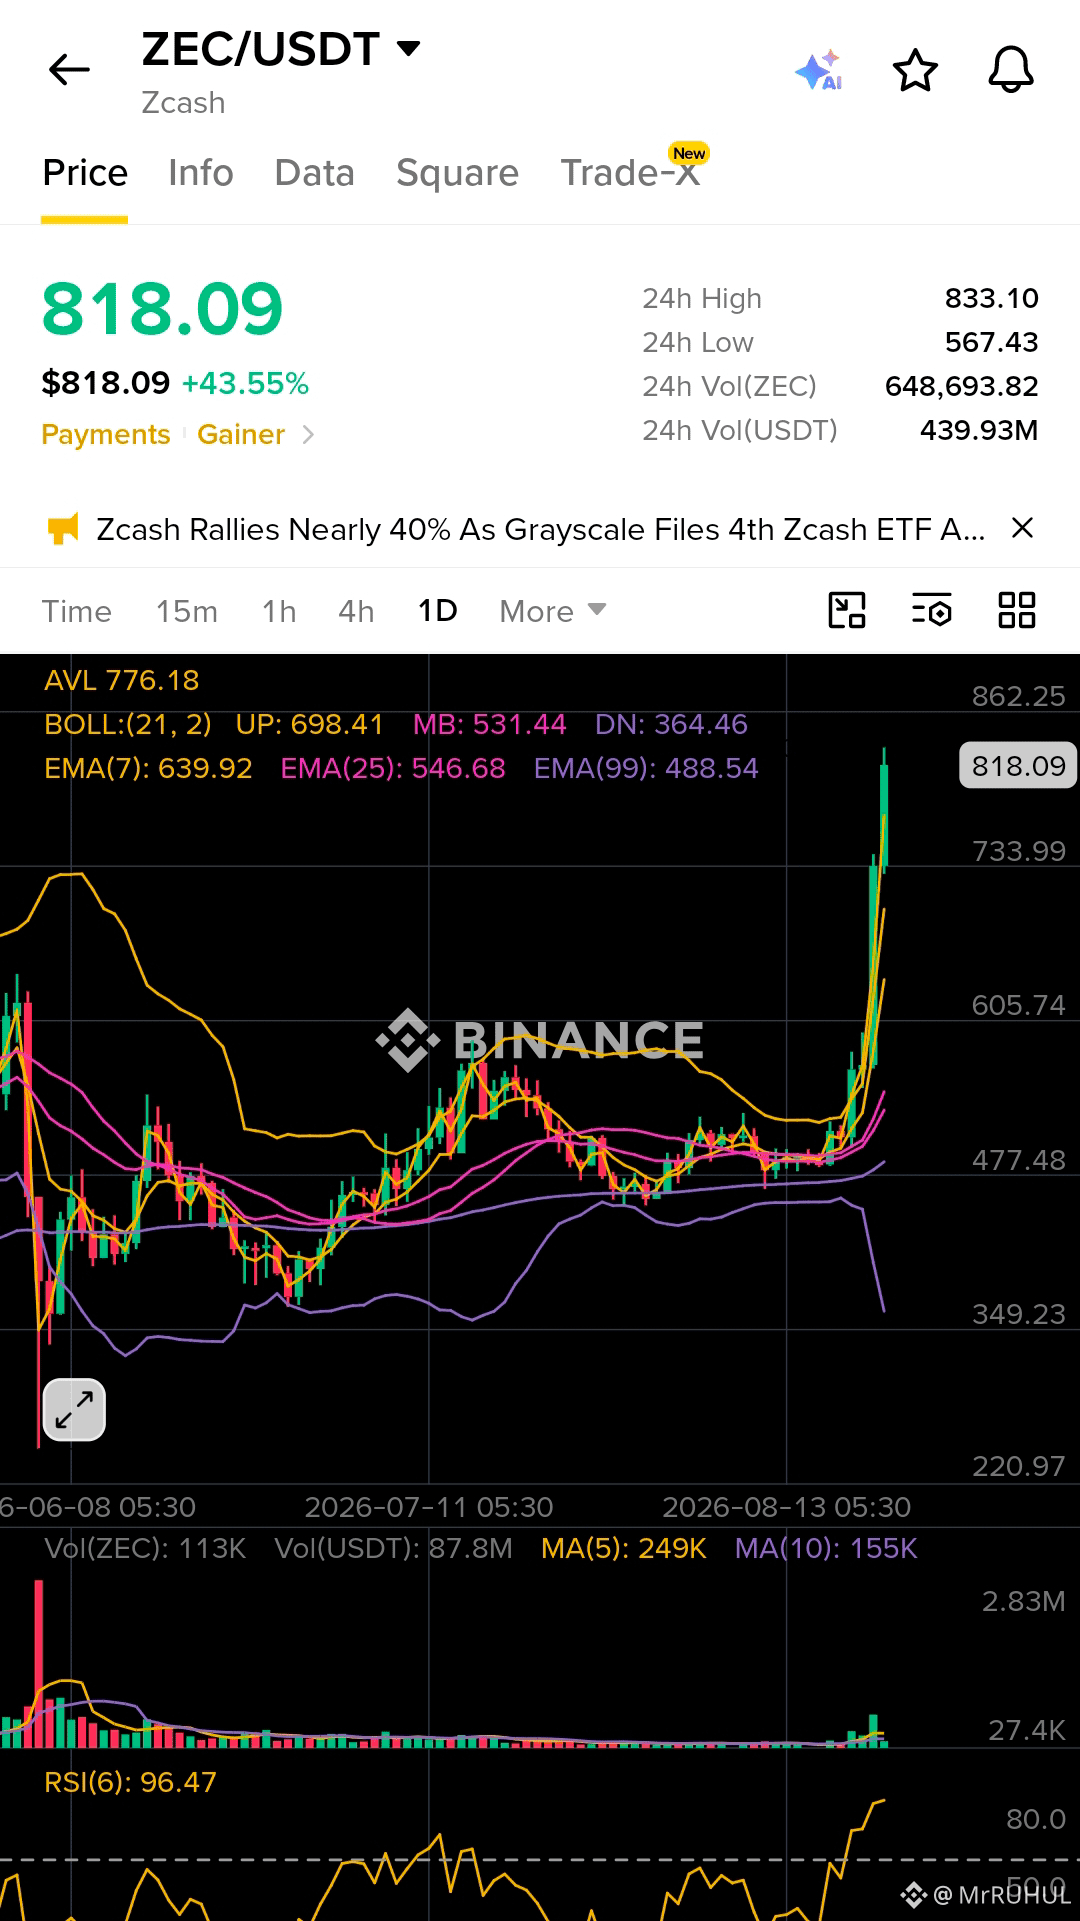Viewport: 1080px width, 1921px height.
Task: Tap the large 818.09 price
Action: click(x=163, y=309)
